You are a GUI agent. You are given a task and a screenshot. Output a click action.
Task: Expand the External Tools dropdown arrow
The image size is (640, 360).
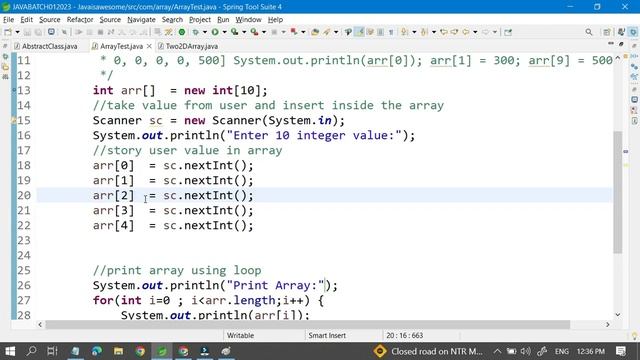pyautogui.click(x=264, y=32)
